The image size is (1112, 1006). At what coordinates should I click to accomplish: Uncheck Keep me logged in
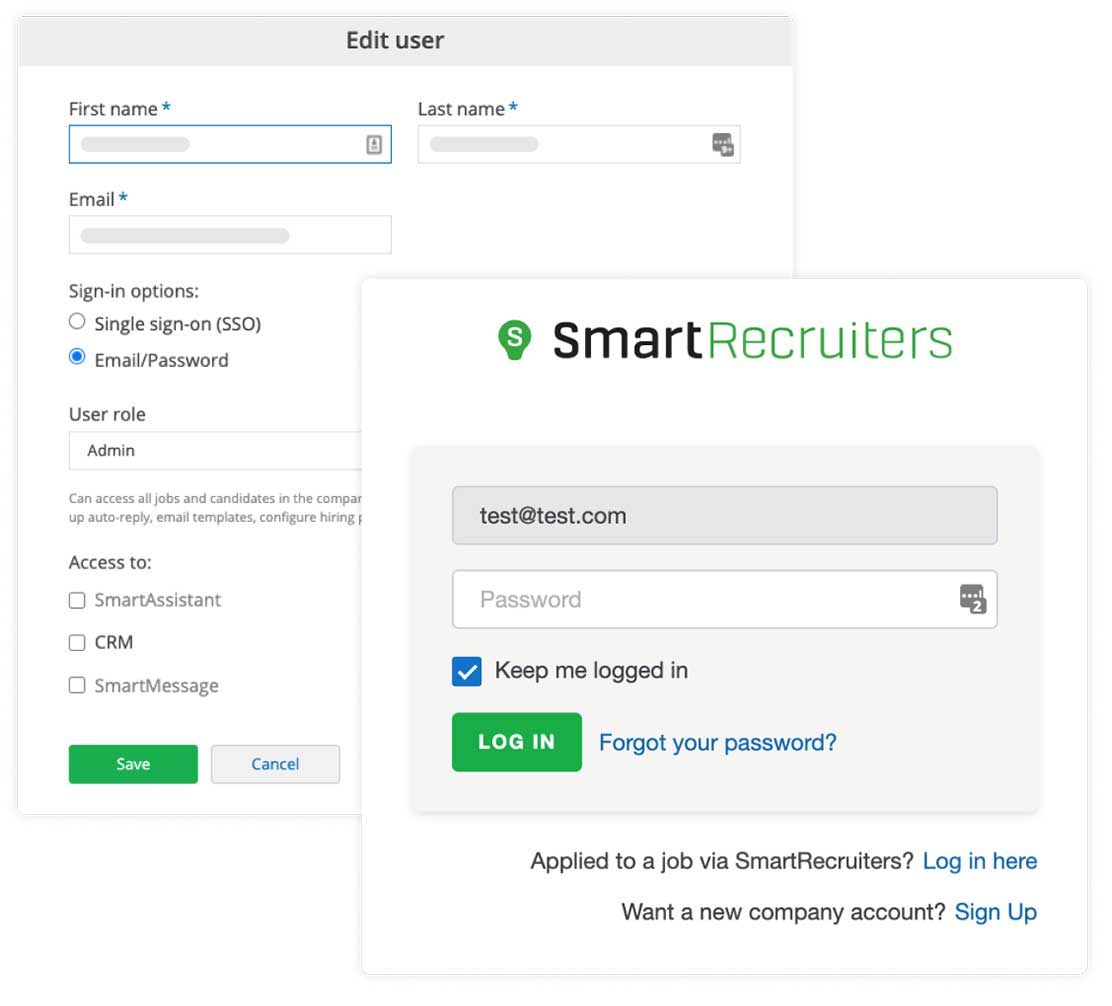pos(467,671)
